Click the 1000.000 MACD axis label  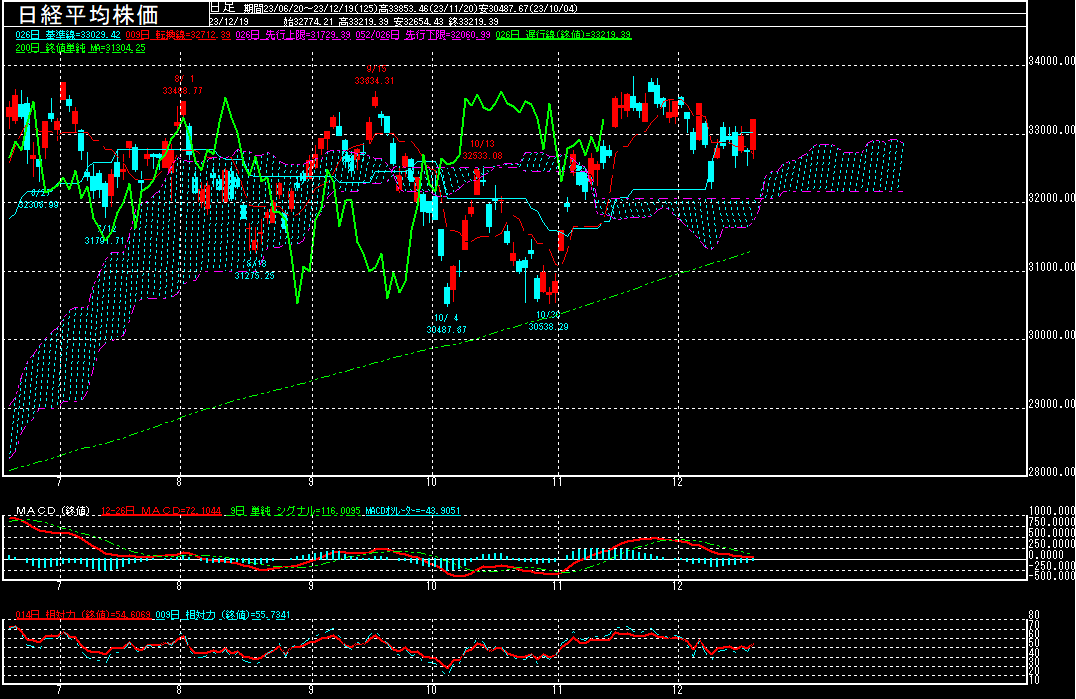coord(1052,511)
